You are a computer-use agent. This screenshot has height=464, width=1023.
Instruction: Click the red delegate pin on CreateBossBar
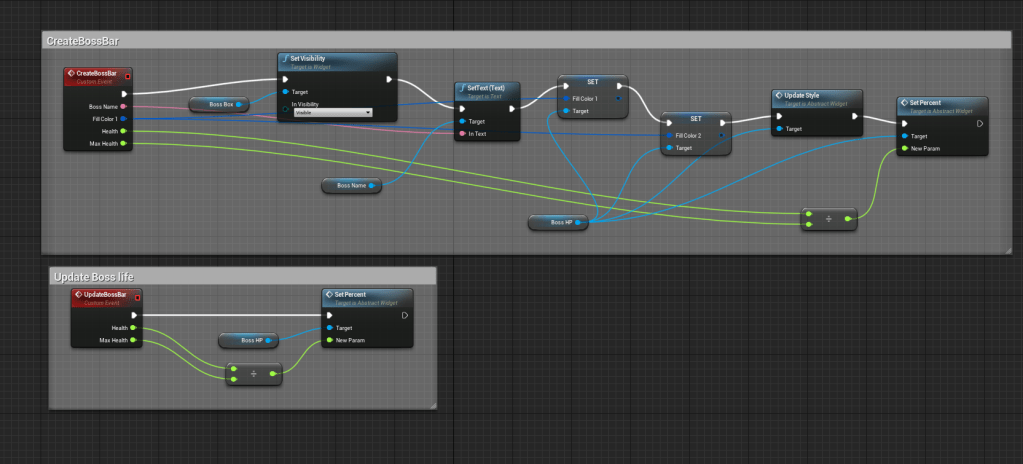click(x=127, y=75)
